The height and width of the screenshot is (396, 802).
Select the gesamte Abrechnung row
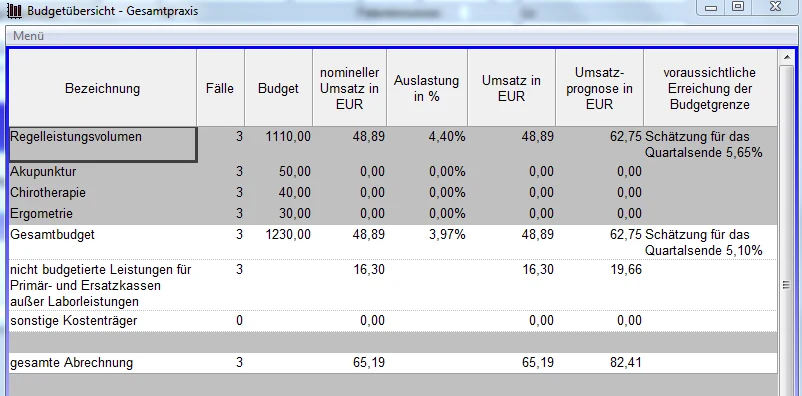(393, 363)
